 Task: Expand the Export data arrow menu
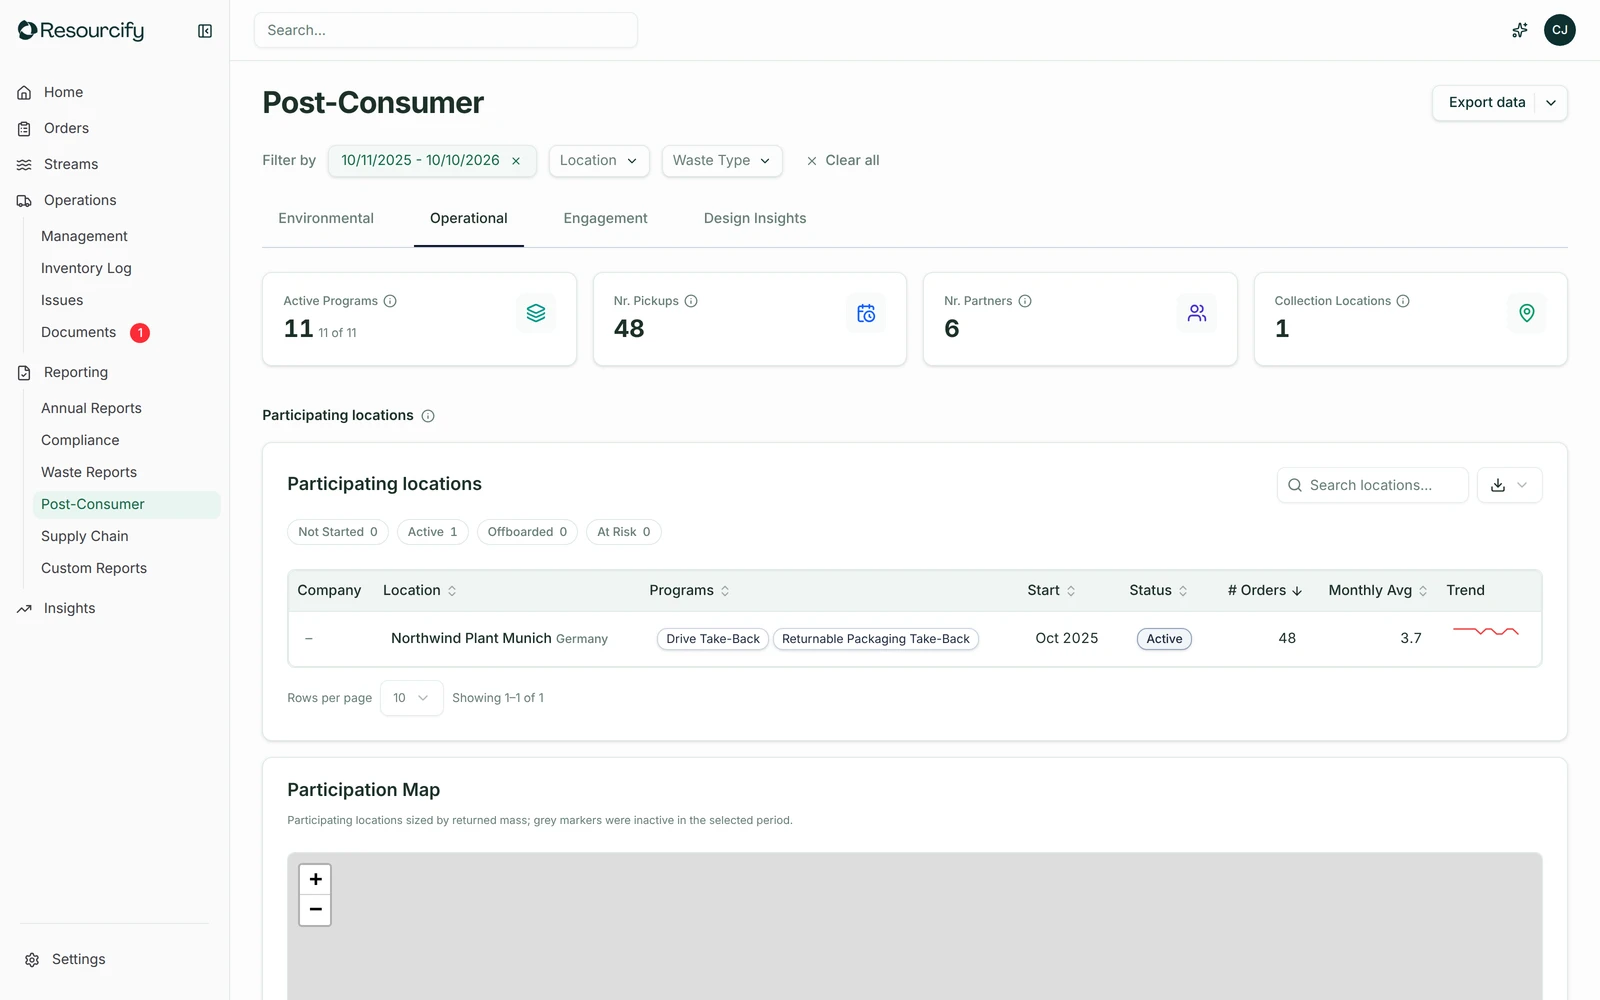coord(1551,103)
